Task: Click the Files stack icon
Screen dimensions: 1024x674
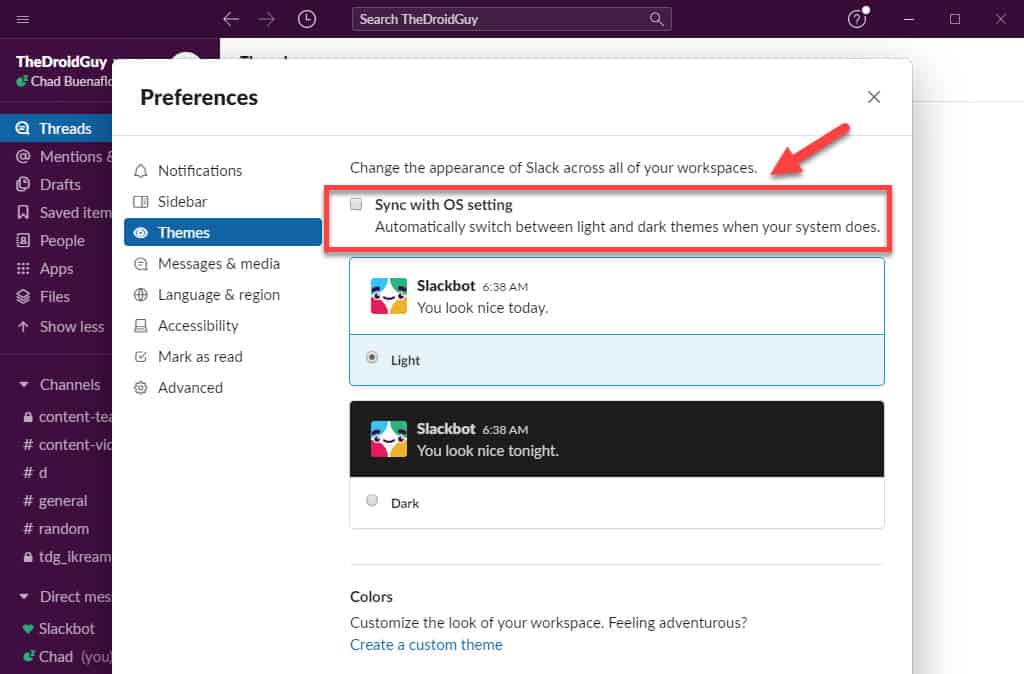Action: [23, 297]
